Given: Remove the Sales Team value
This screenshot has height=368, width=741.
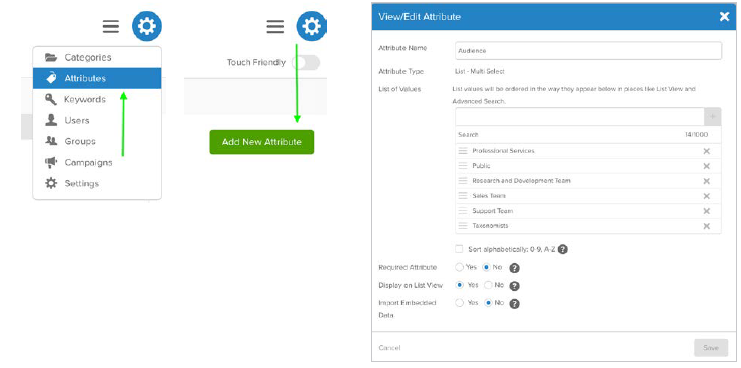Looking at the screenshot, I should 707,196.
